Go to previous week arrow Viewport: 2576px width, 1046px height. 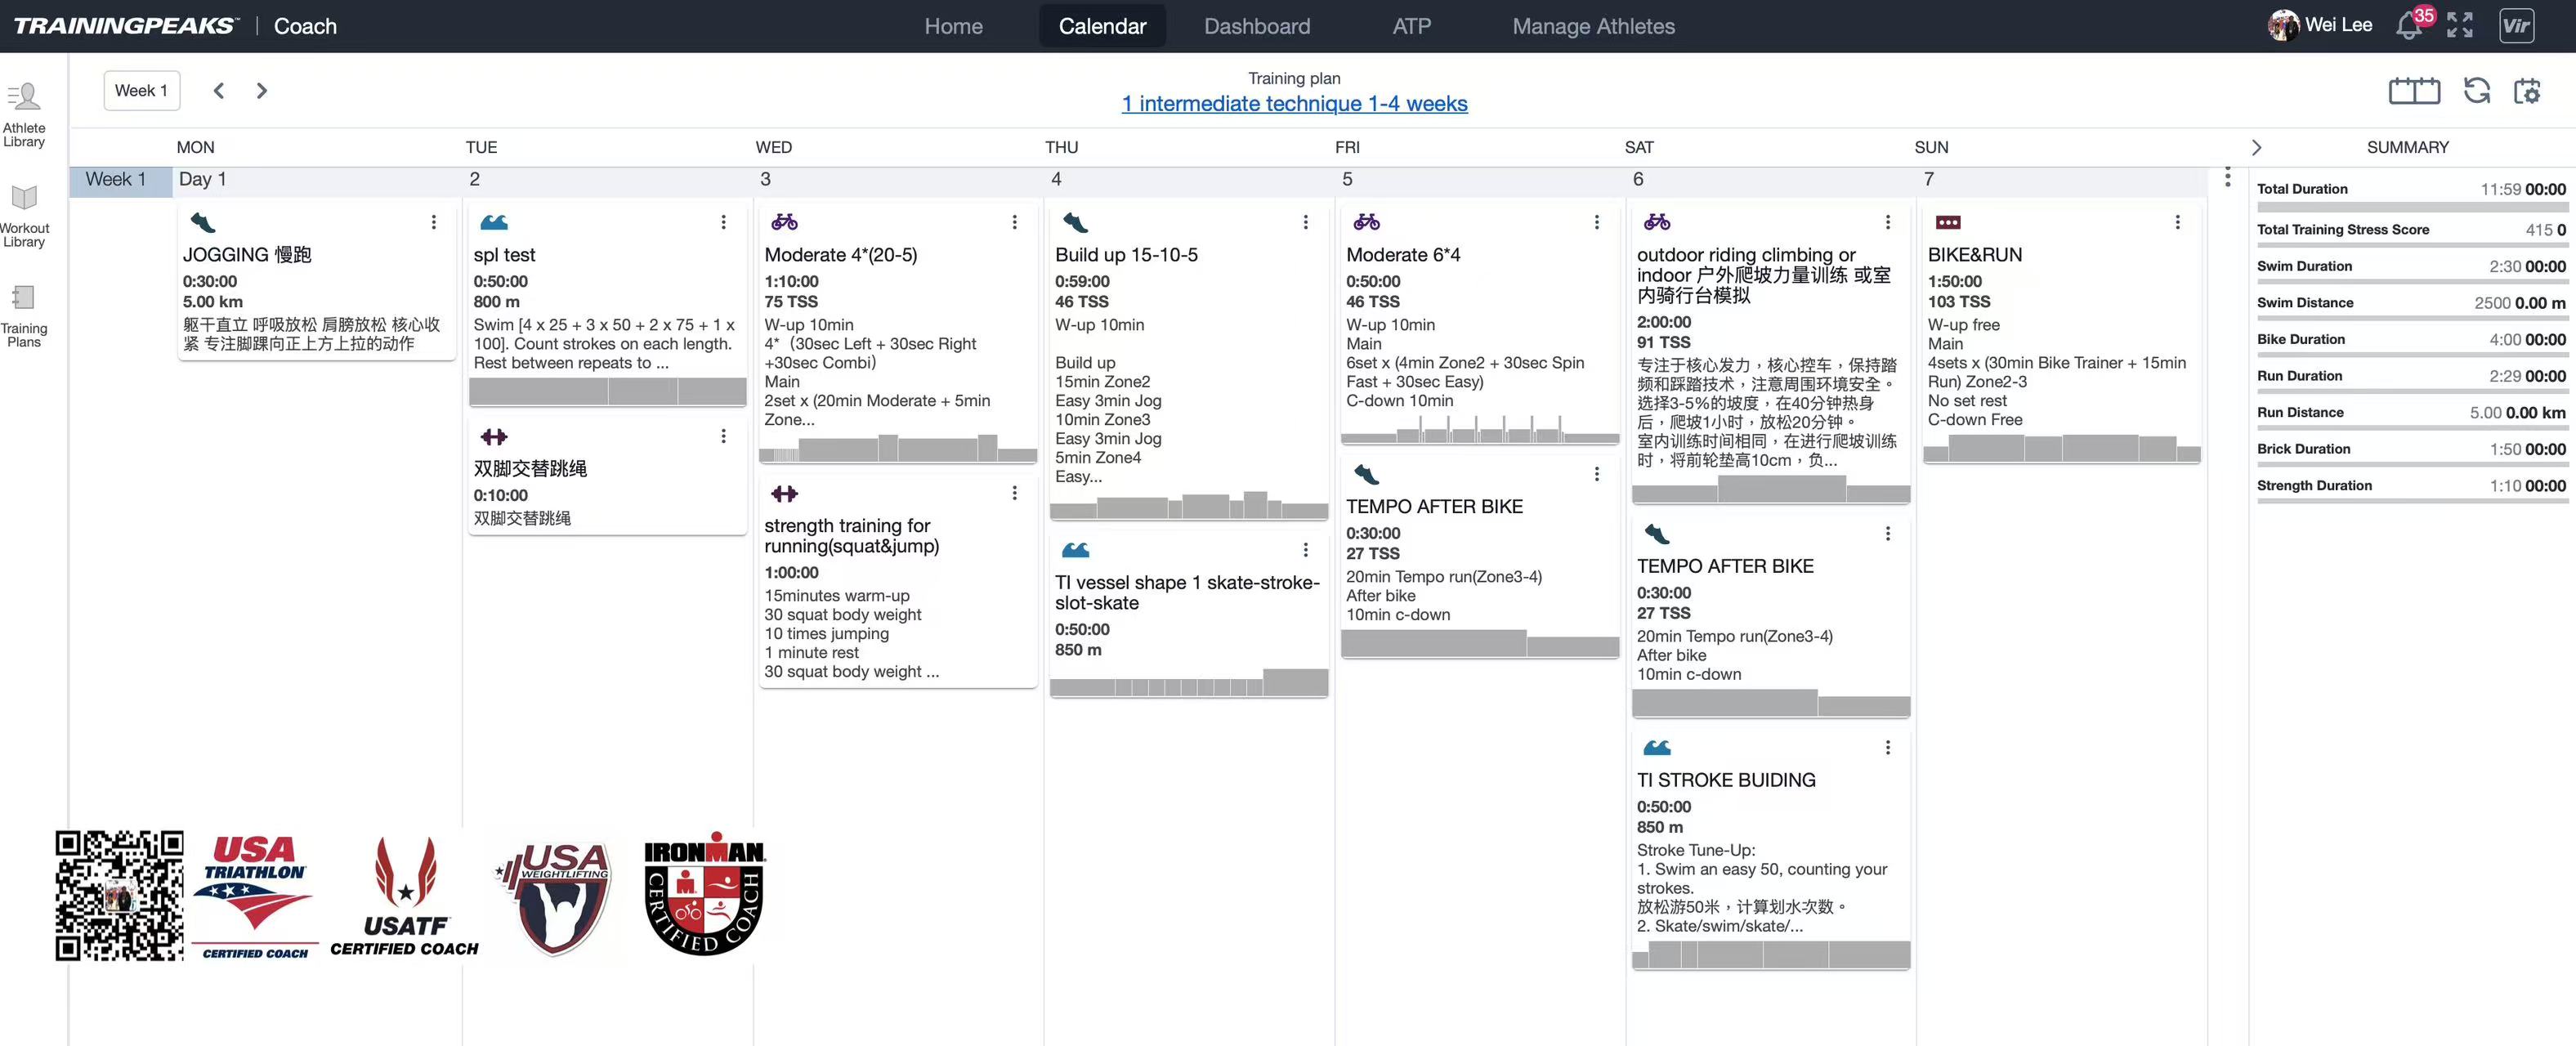(219, 91)
